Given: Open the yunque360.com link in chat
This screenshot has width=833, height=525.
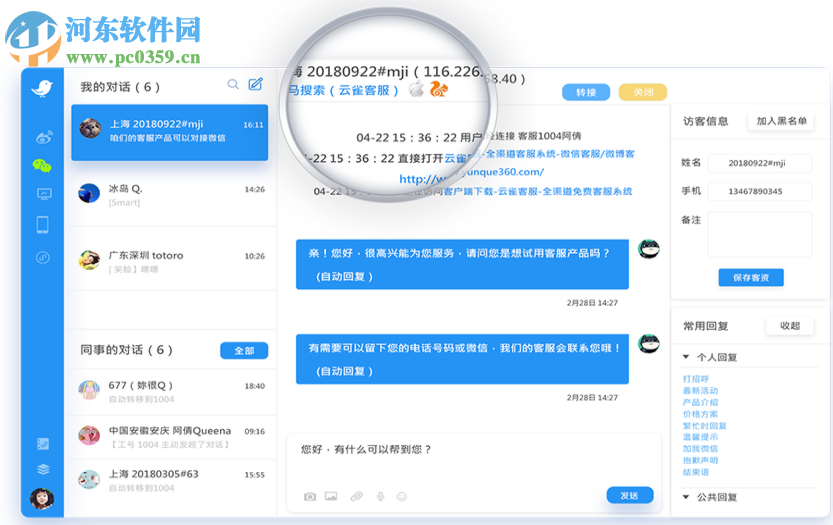Looking at the screenshot, I should 472,173.
